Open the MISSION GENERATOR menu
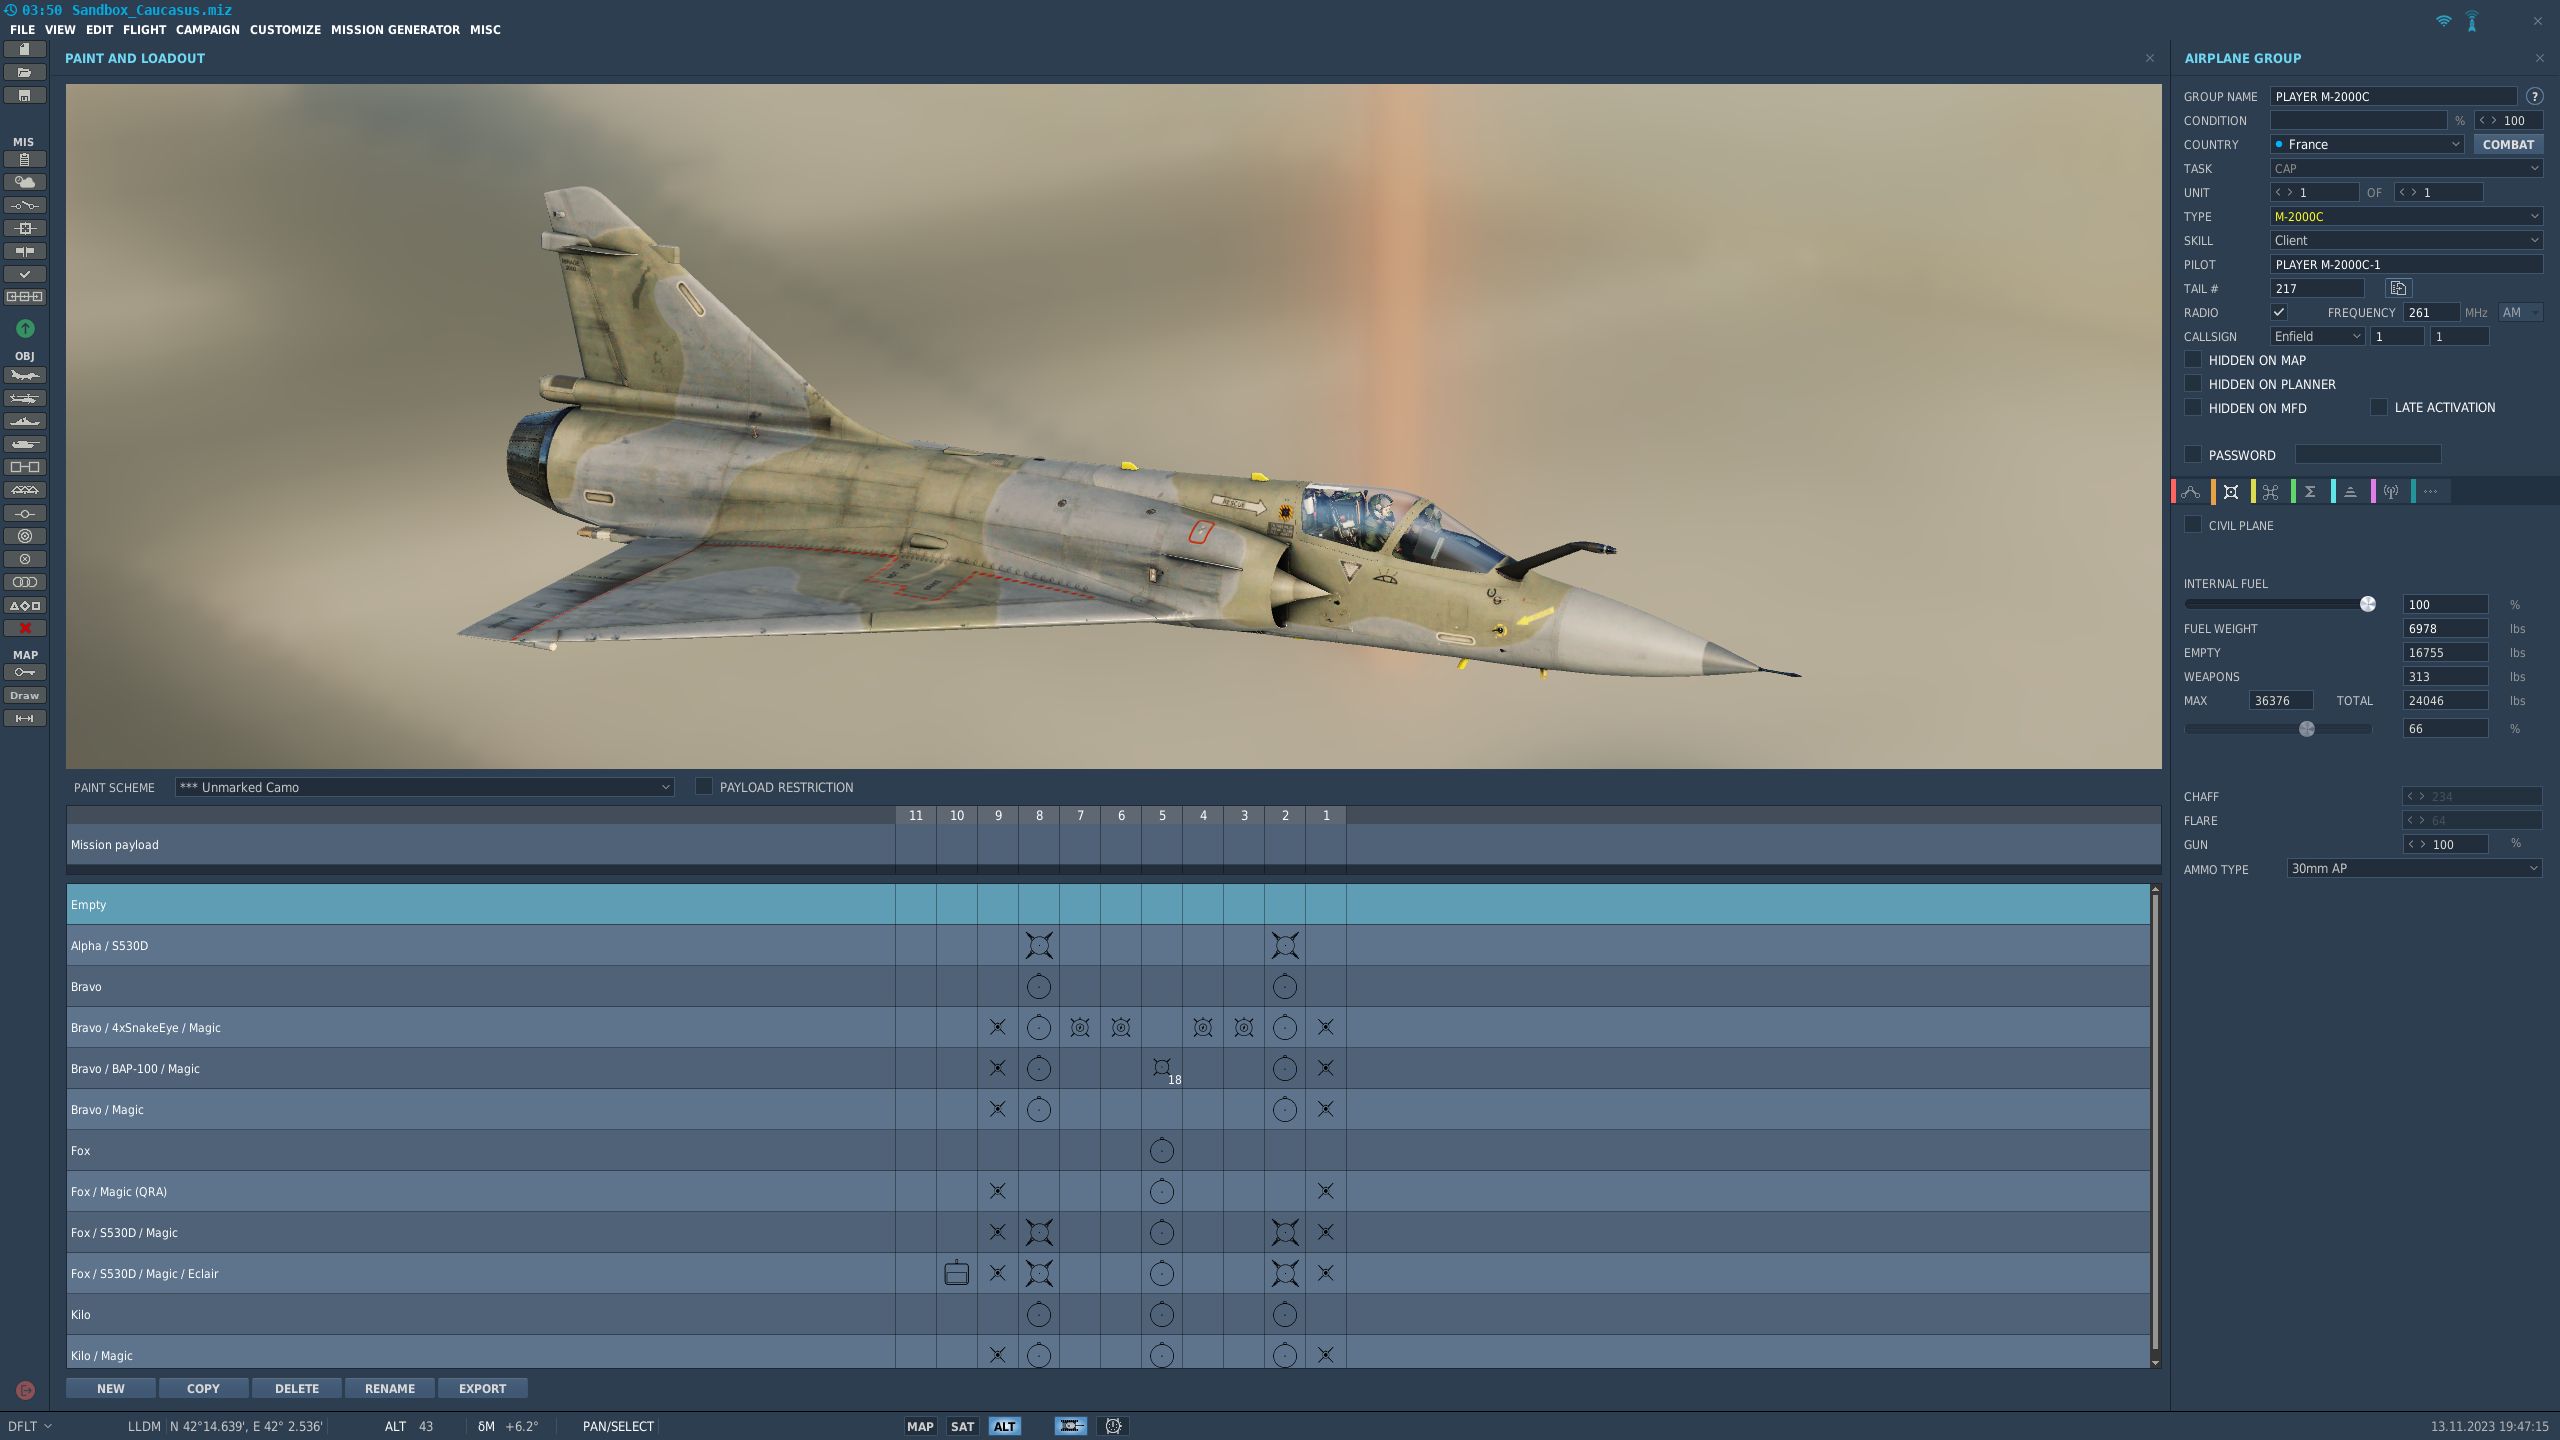The image size is (2560, 1440). click(396, 29)
